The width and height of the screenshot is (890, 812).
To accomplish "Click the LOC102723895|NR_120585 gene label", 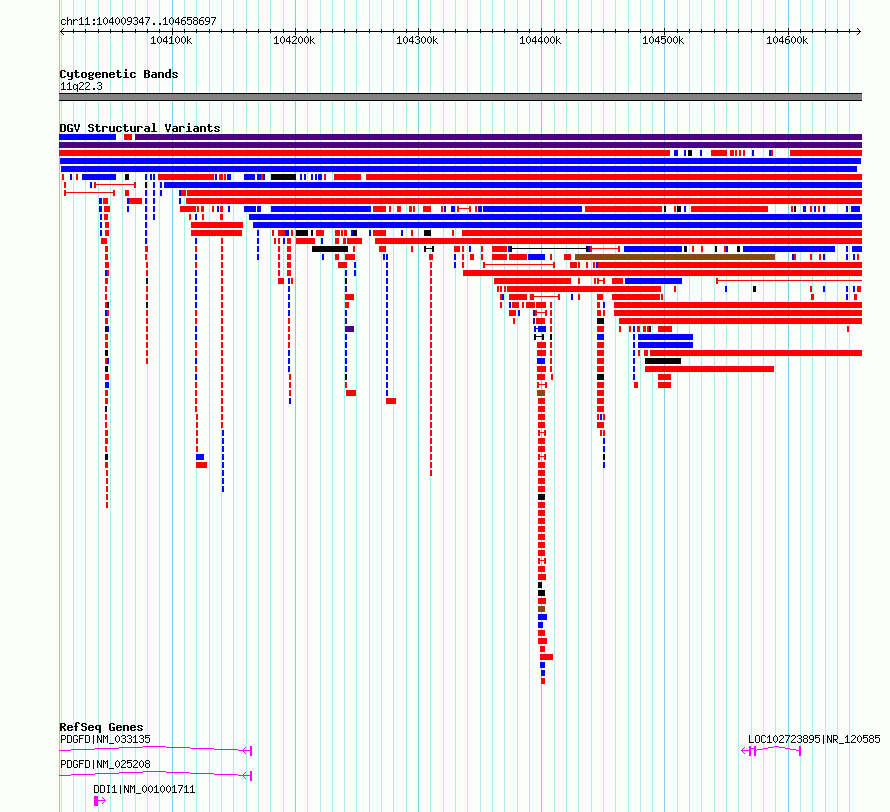I will click(x=814, y=739).
